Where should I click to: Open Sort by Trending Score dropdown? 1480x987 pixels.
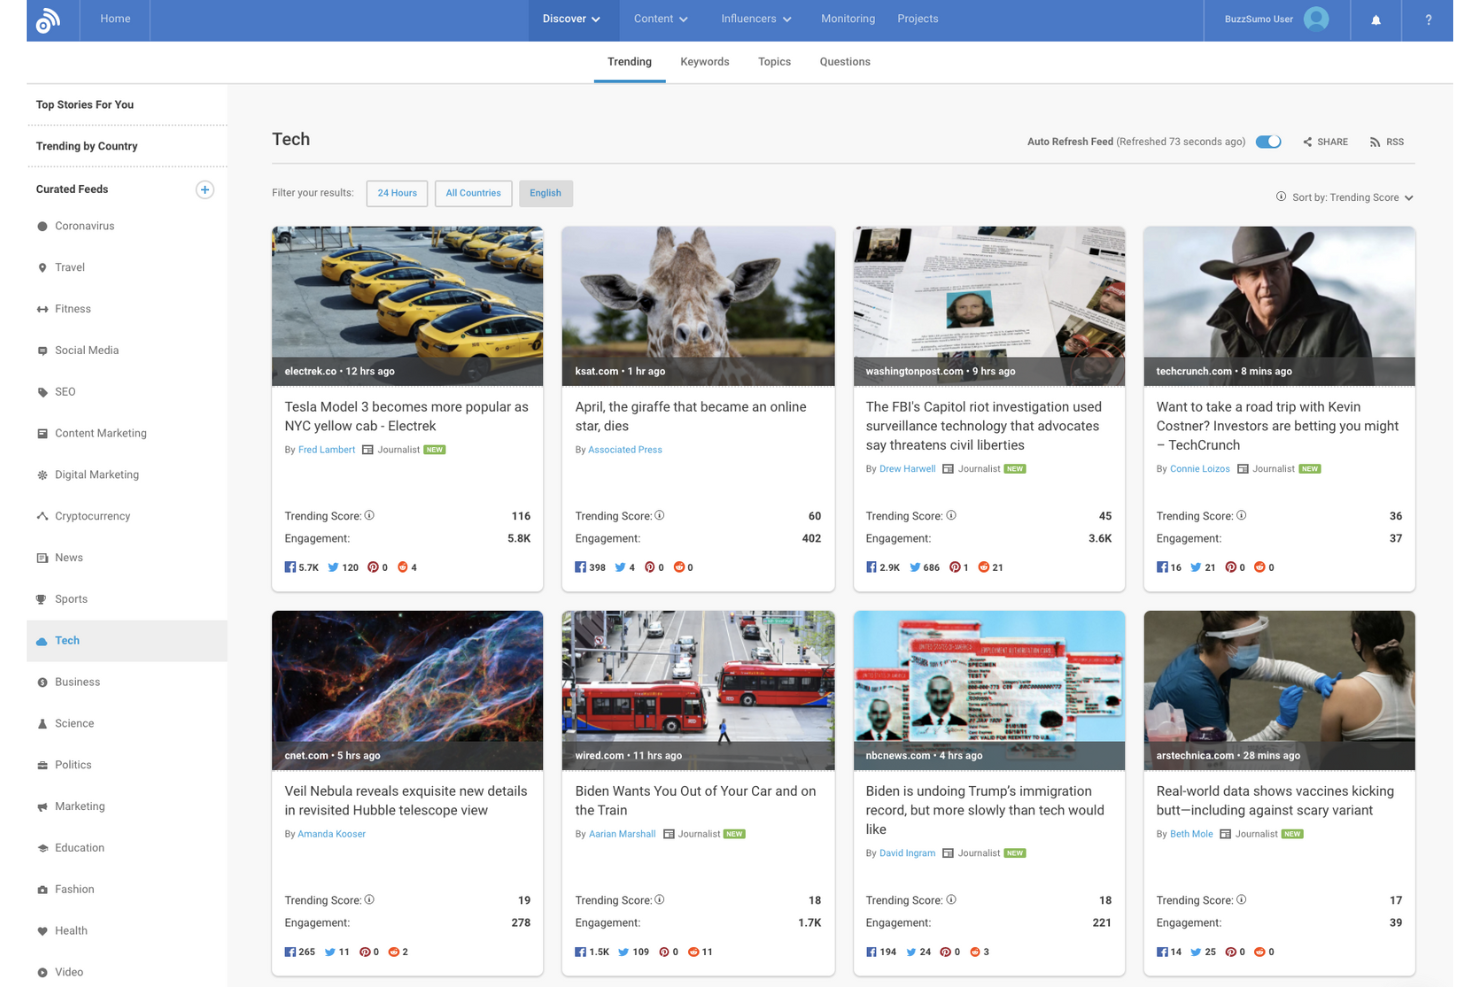tap(1353, 198)
